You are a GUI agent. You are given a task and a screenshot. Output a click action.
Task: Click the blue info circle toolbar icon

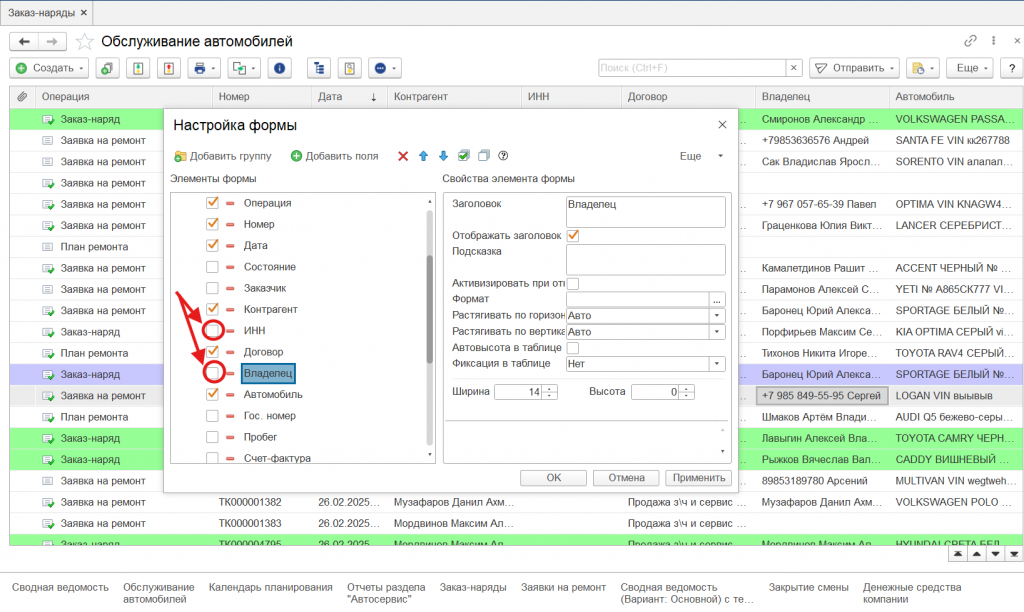click(x=279, y=68)
